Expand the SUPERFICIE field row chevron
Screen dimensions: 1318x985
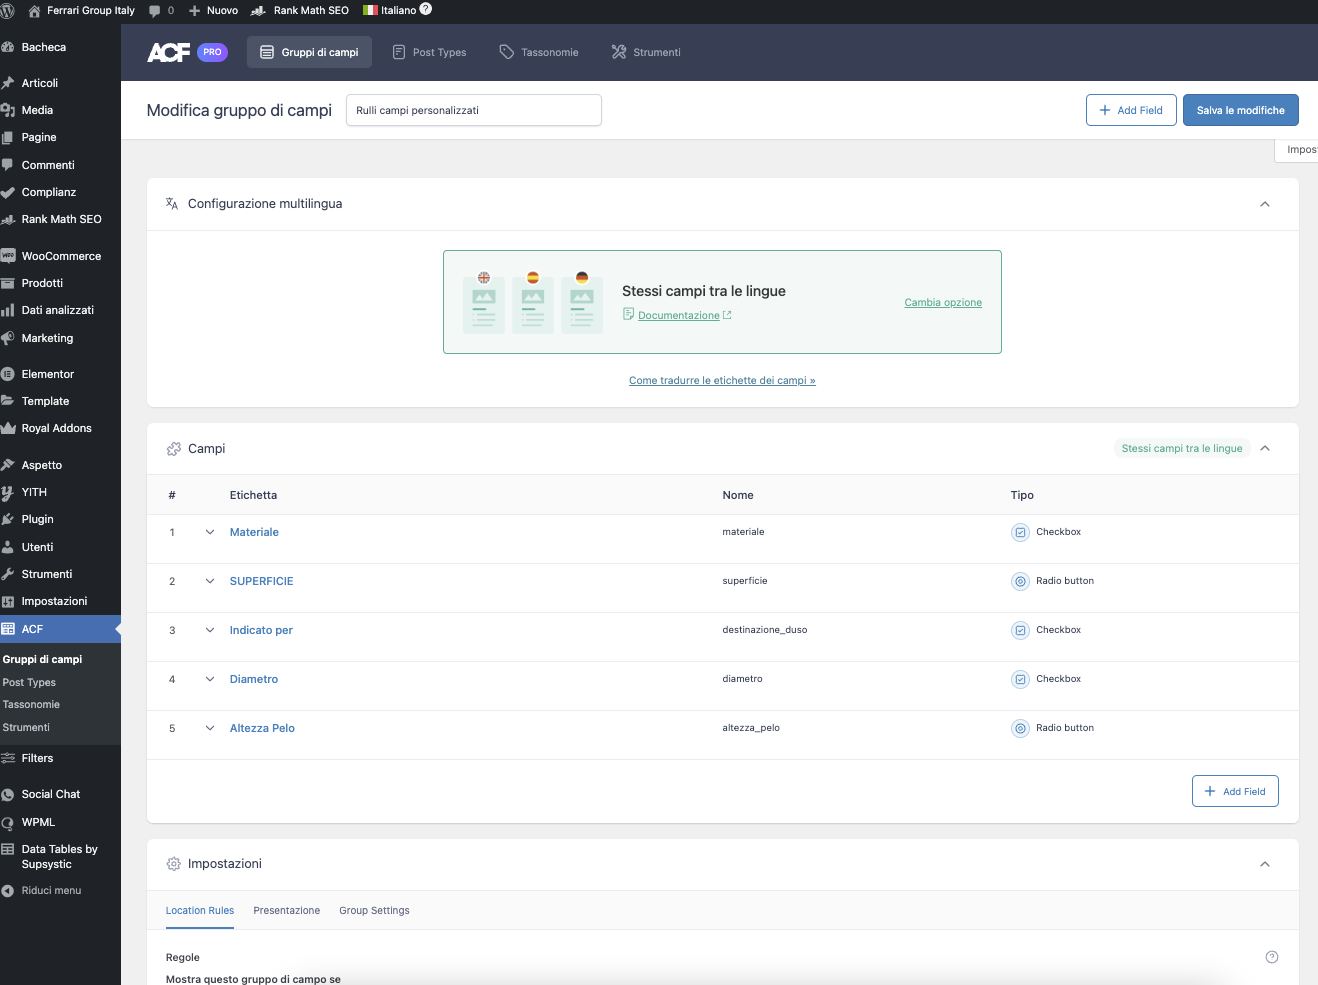tap(210, 581)
